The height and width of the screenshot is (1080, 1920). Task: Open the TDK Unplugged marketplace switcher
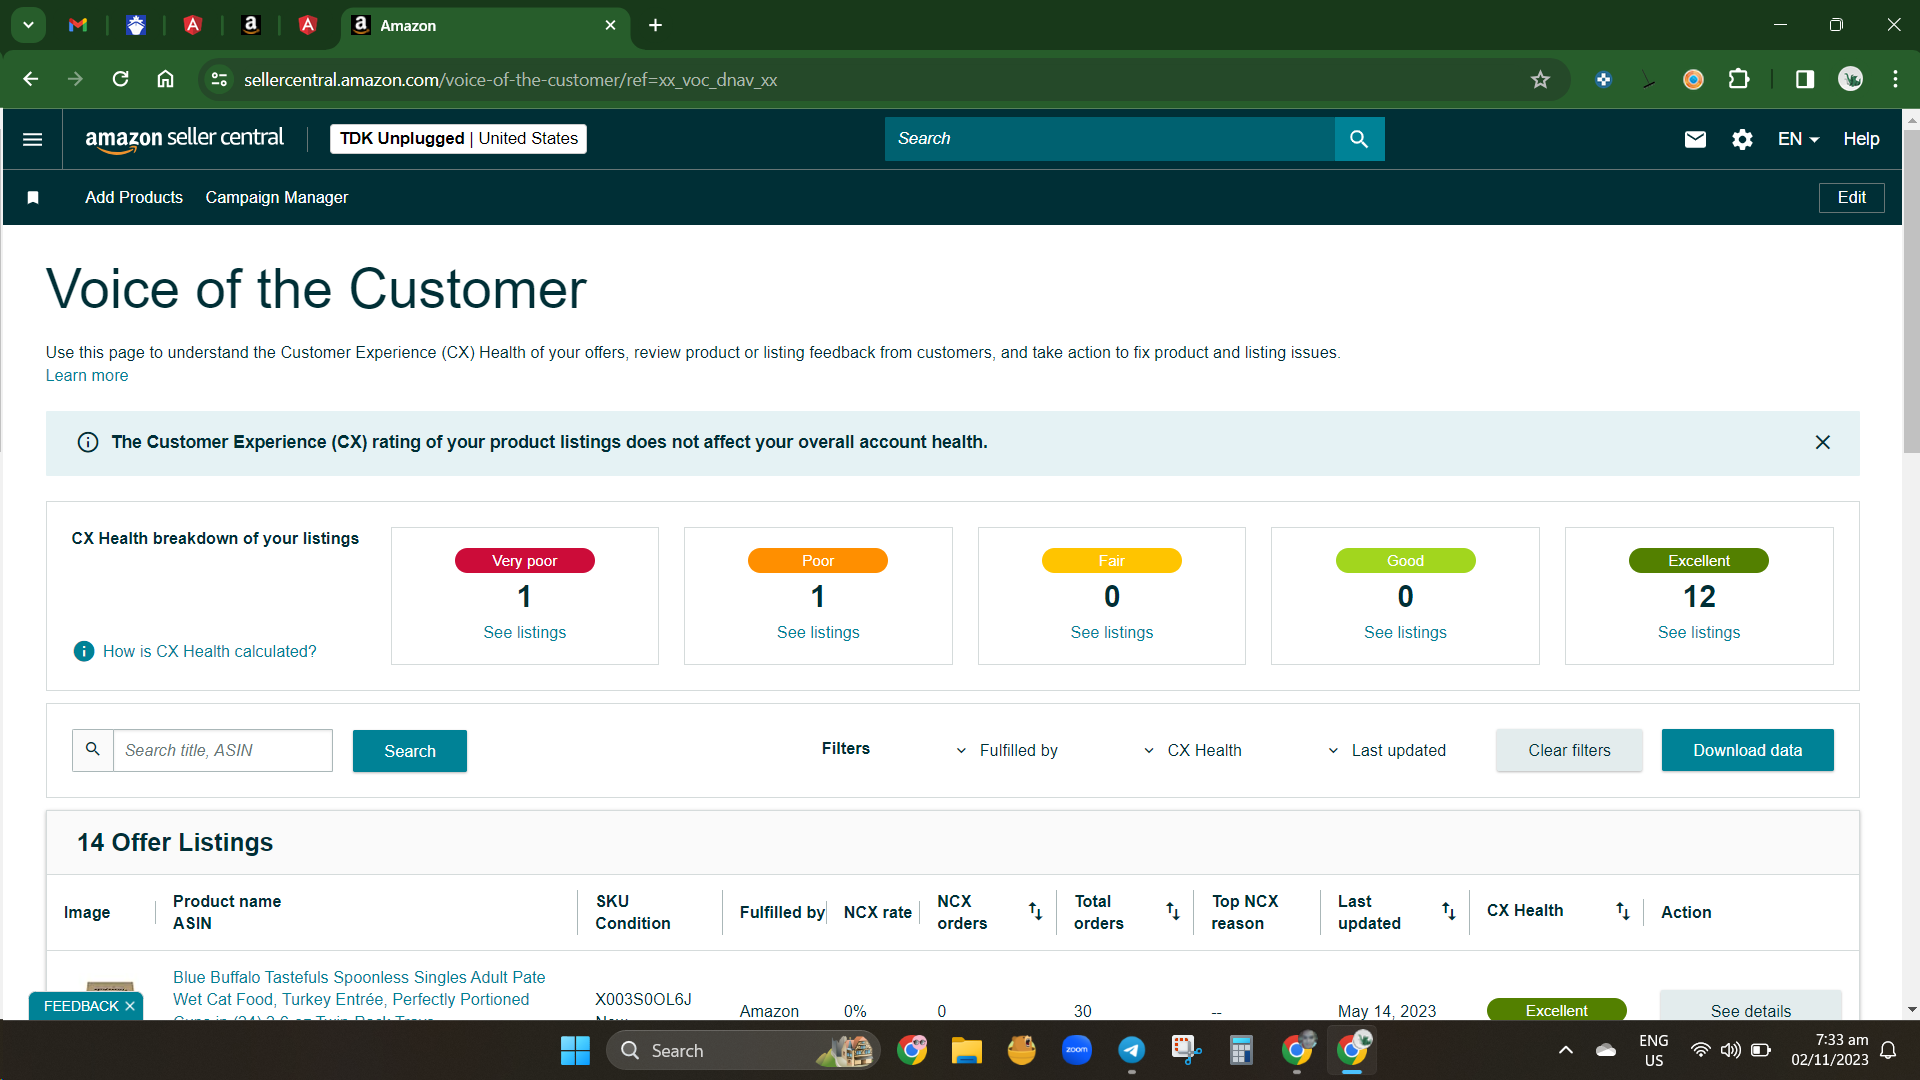(458, 139)
